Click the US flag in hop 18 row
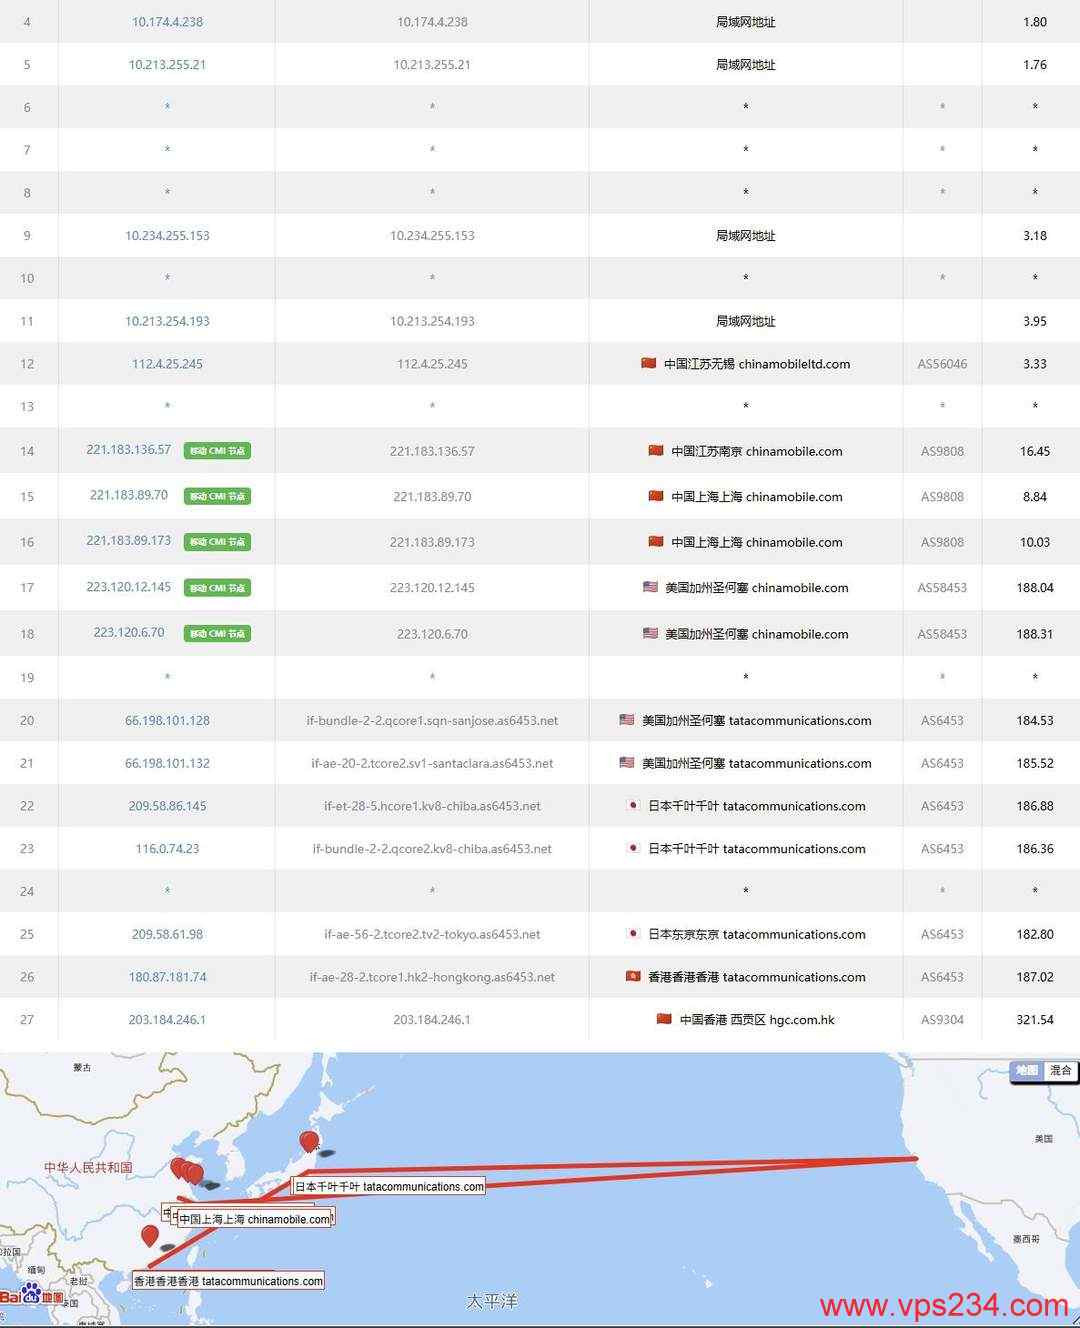Viewport: 1080px width, 1328px height. tap(650, 633)
